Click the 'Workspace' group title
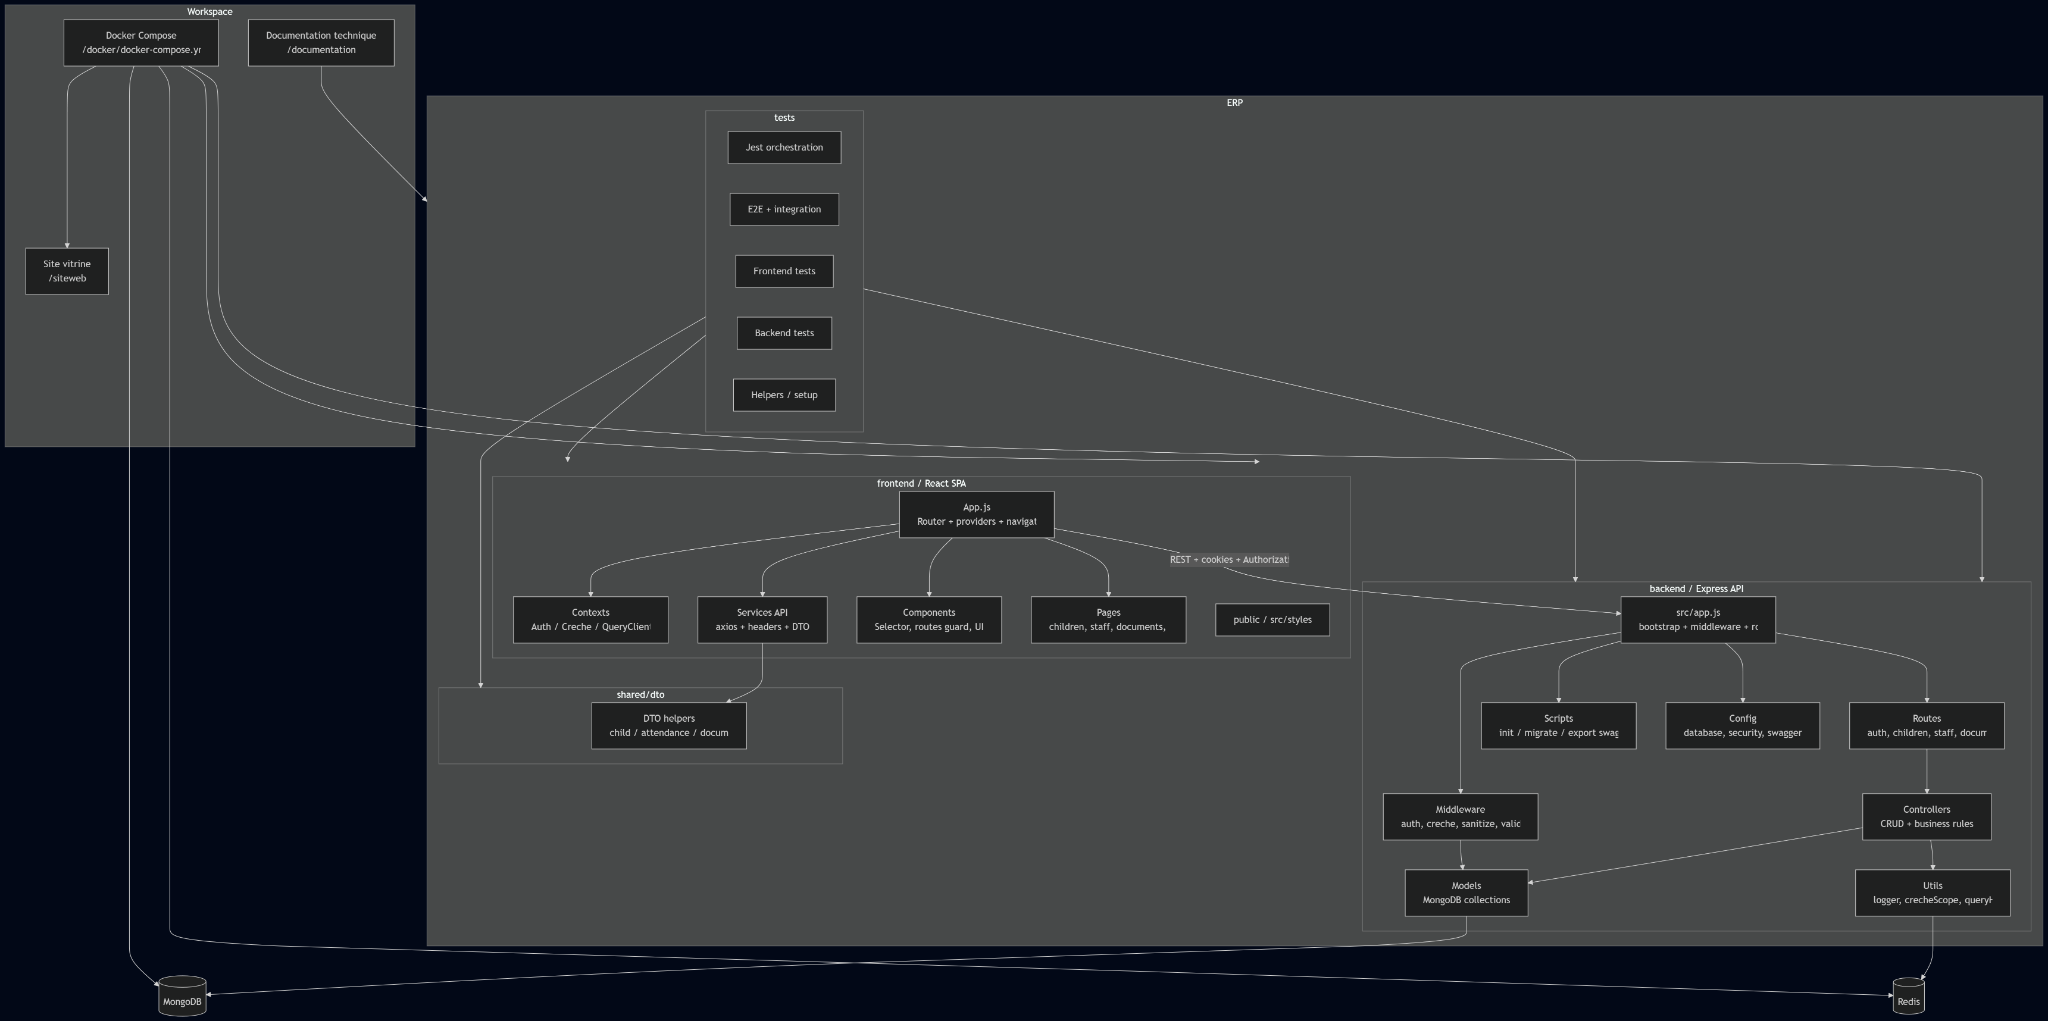The height and width of the screenshot is (1021, 2048). click(x=210, y=12)
